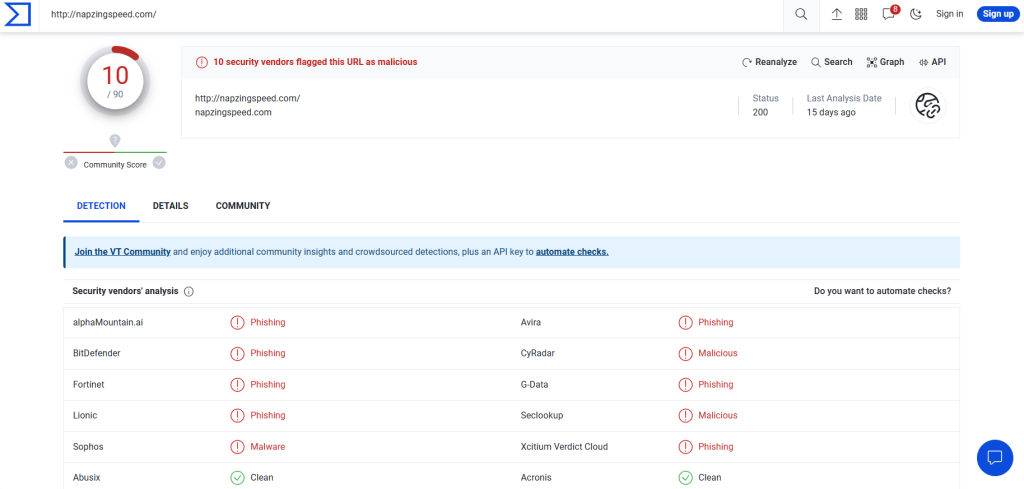
Task: Click info icon beside Security vendors' analysis
Action: pos(189,292)
